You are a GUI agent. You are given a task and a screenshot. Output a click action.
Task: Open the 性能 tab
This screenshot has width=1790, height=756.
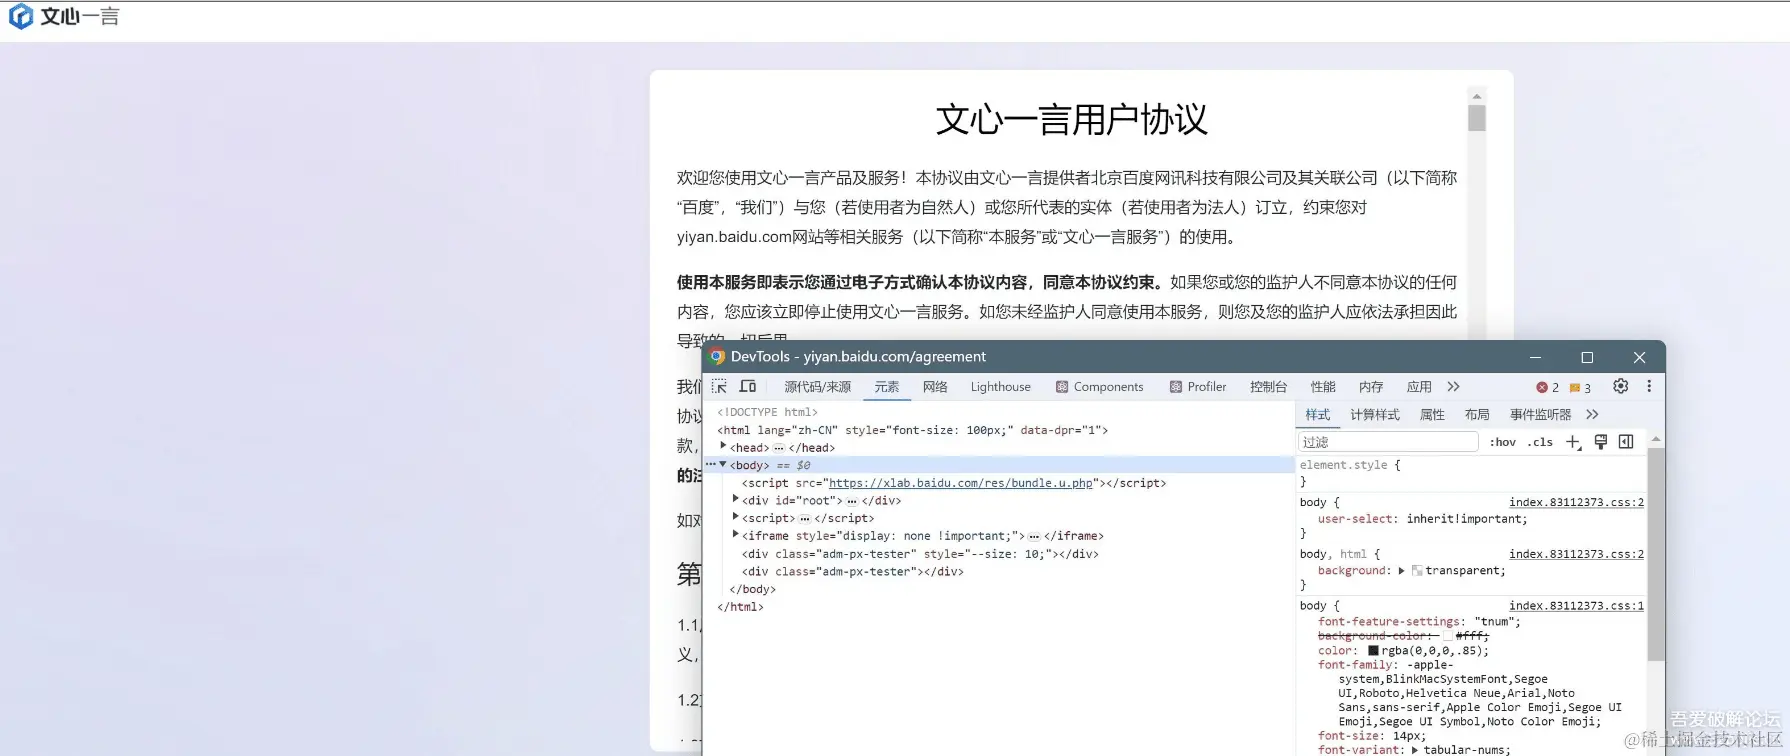(x=1323, y=387)
